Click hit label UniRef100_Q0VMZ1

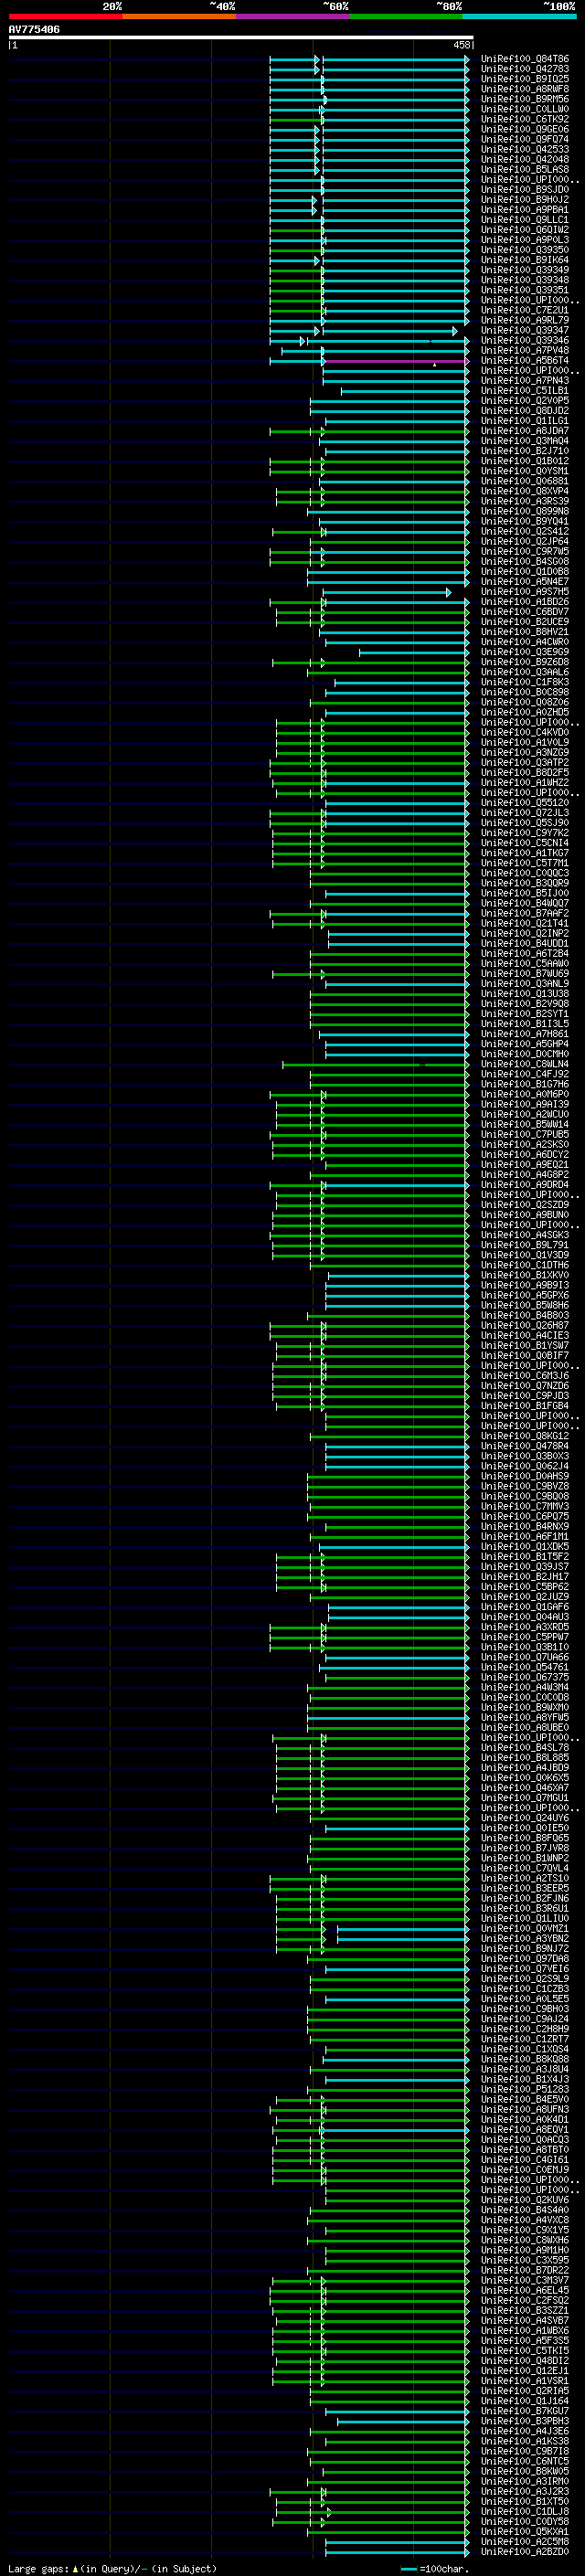(524, 1928)
